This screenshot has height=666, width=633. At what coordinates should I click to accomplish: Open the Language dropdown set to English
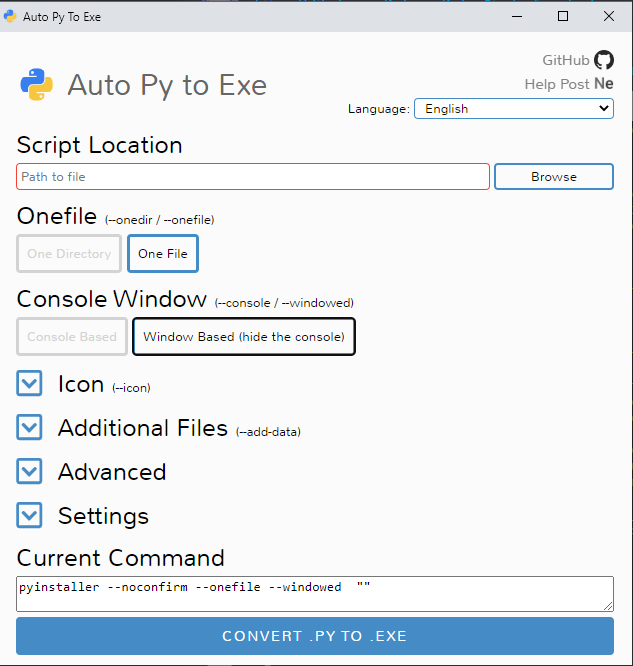(514, 108)
